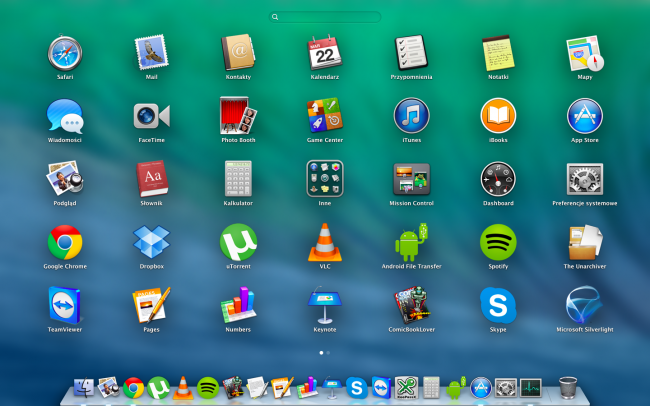Open the Kontakty address book app
This screenshot has width=650, height=406.
pos(238,53)
